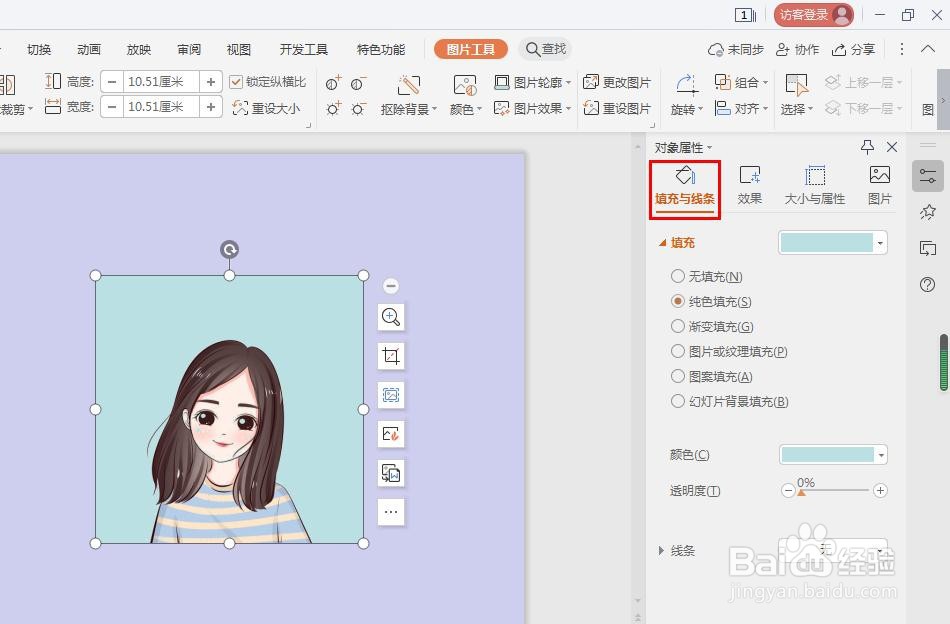950x624 pixels.
Task: Click the magnifier icon in the floating toolbar
Action: [391, 317]
